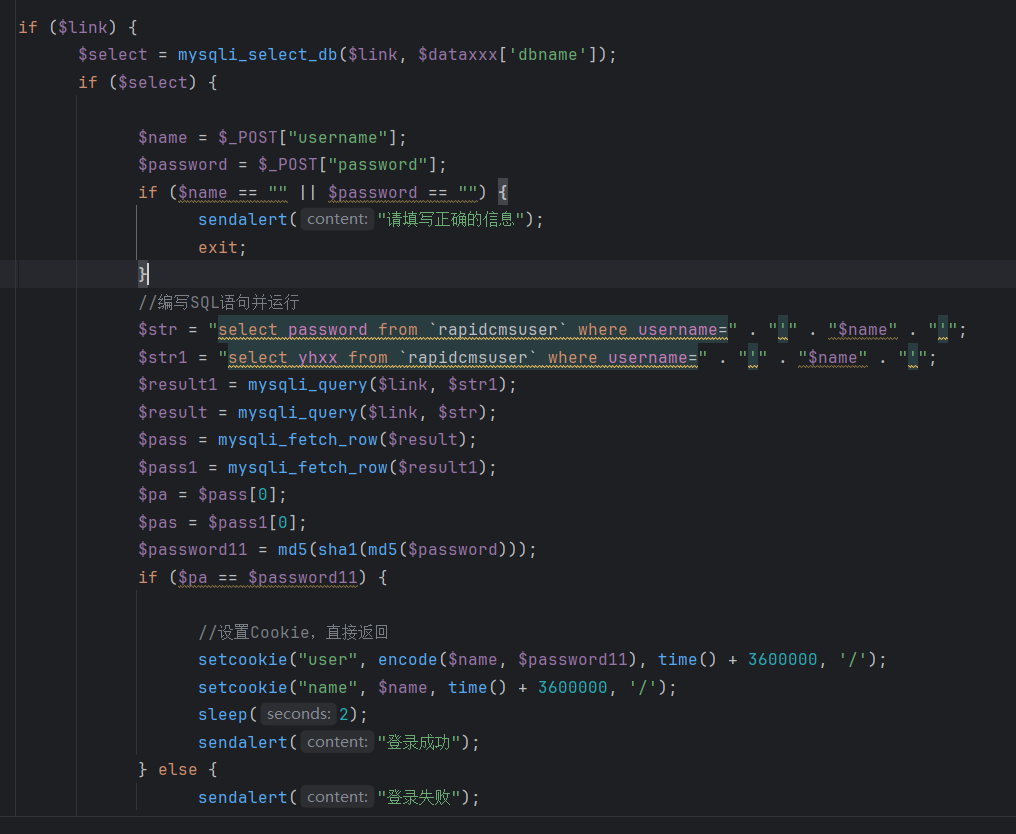Click the seconds hint inside sleep
This screenshot has height=834, width=1016.
pyautogui.click(x=298, y=714)
